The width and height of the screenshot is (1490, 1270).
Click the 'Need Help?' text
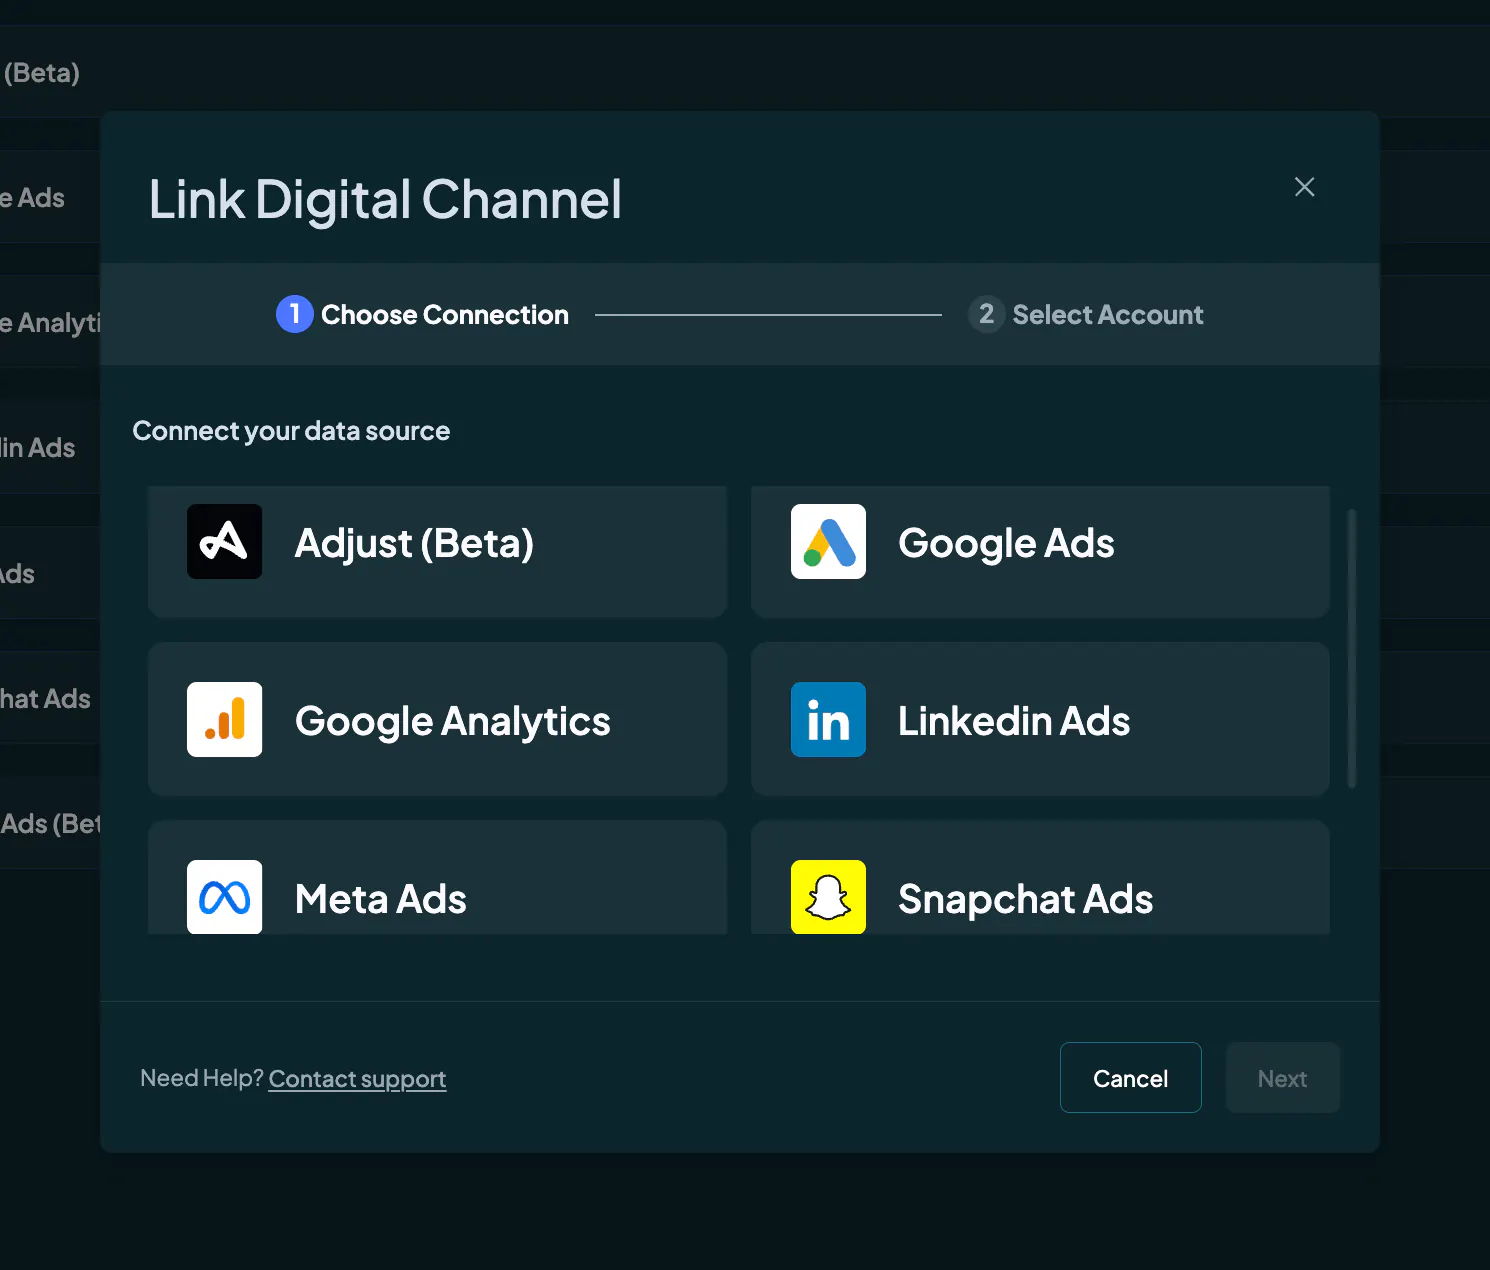click(x=202, y=1078)
